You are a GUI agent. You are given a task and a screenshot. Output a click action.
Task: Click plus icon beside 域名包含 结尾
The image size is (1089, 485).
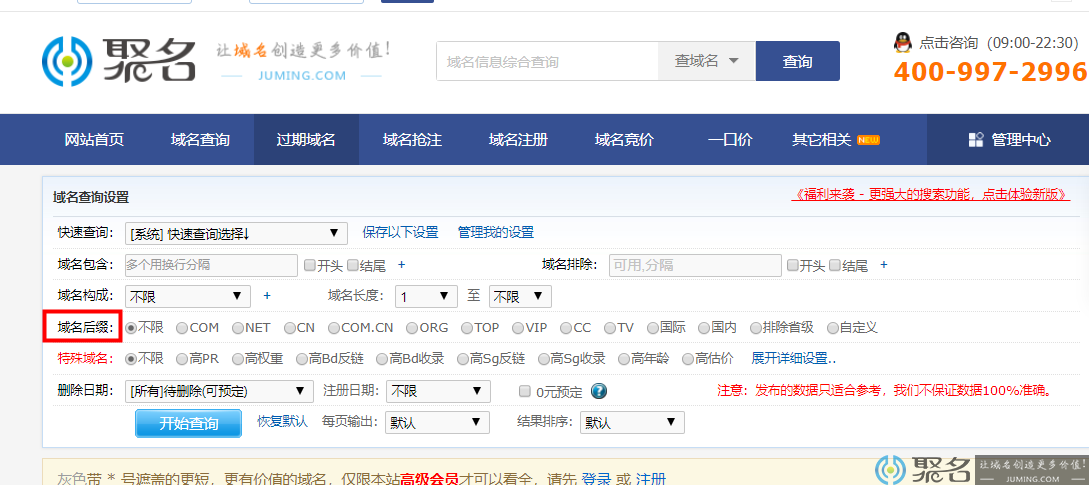coord(401,265)
